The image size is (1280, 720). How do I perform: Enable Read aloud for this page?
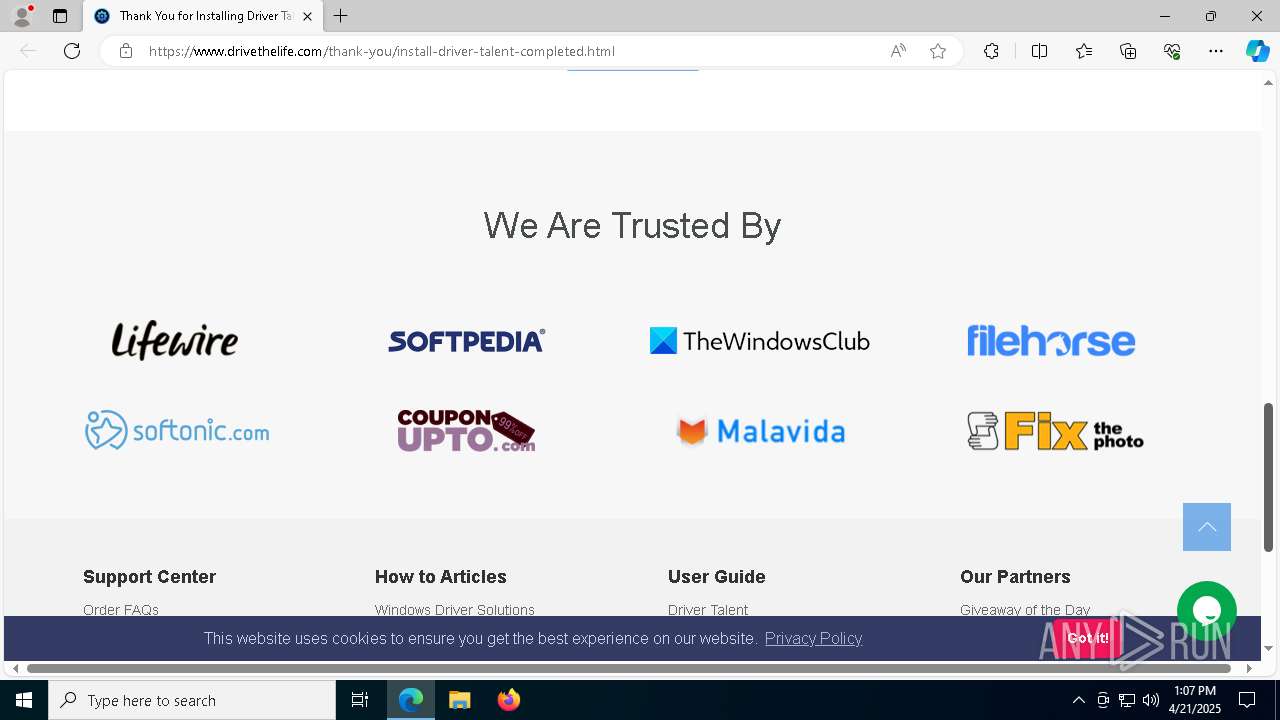(x=898, y=51)
